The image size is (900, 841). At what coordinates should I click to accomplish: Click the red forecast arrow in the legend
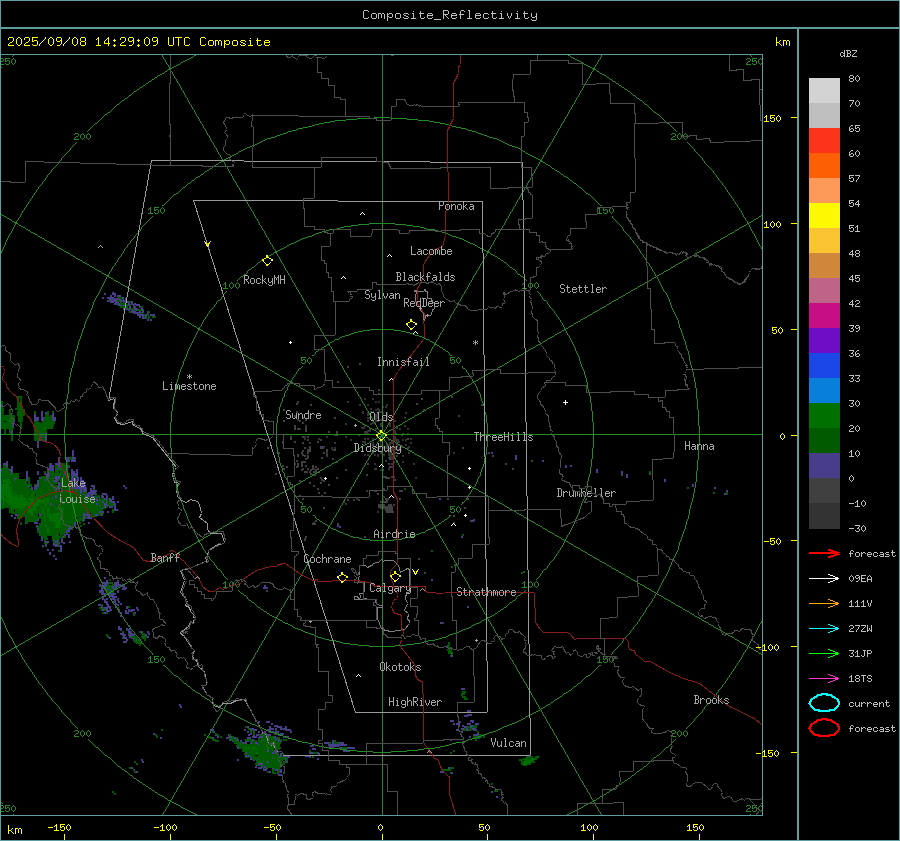[824, 553]
